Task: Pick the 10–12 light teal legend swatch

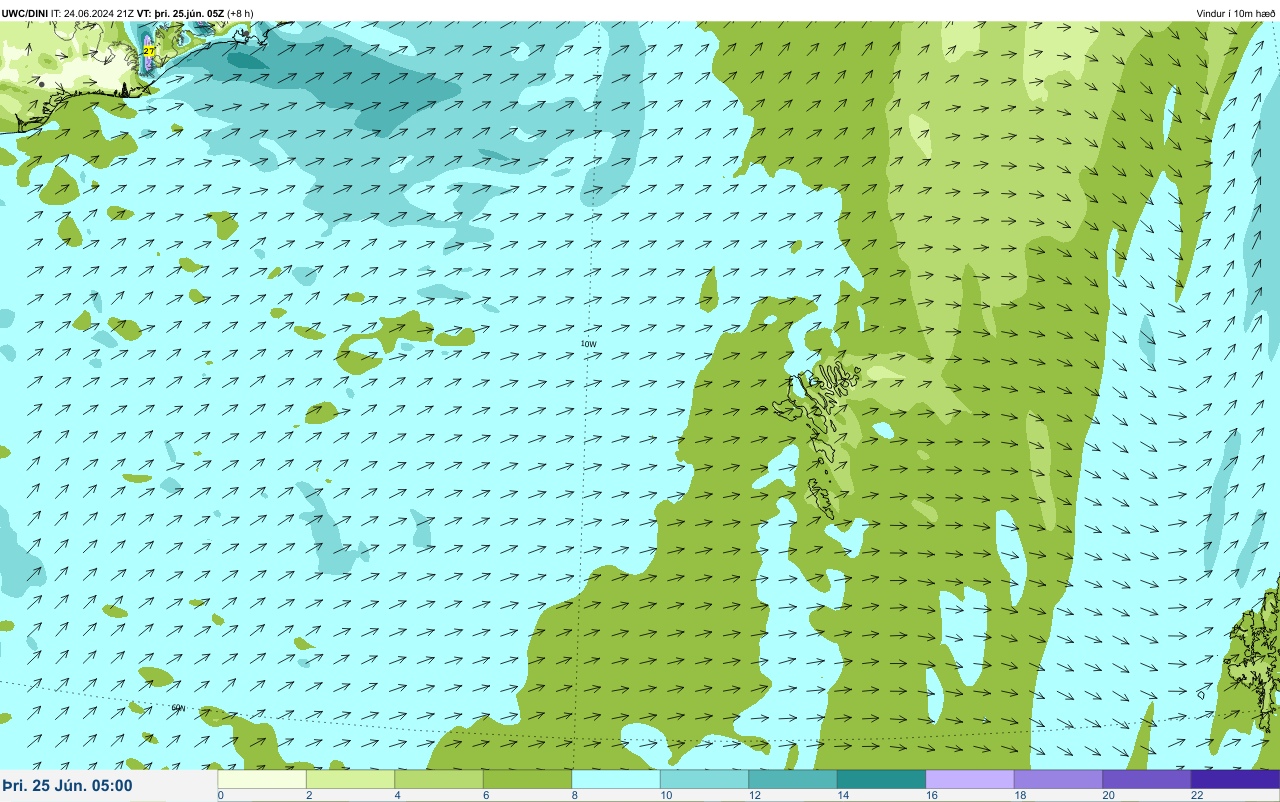Action: (x=704, y=779)
